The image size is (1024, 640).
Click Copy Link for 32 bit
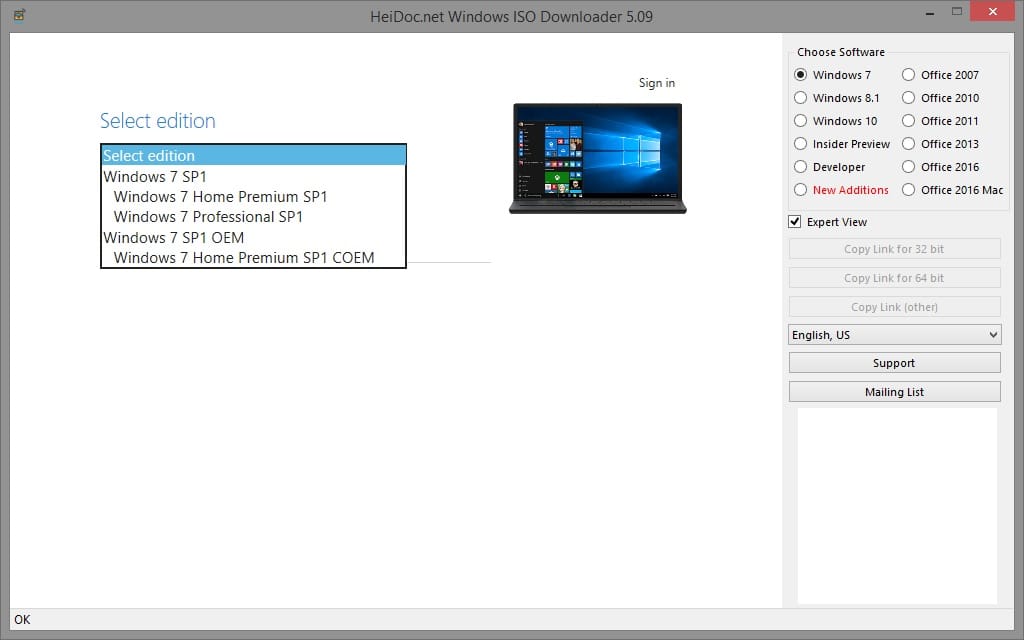895,249
